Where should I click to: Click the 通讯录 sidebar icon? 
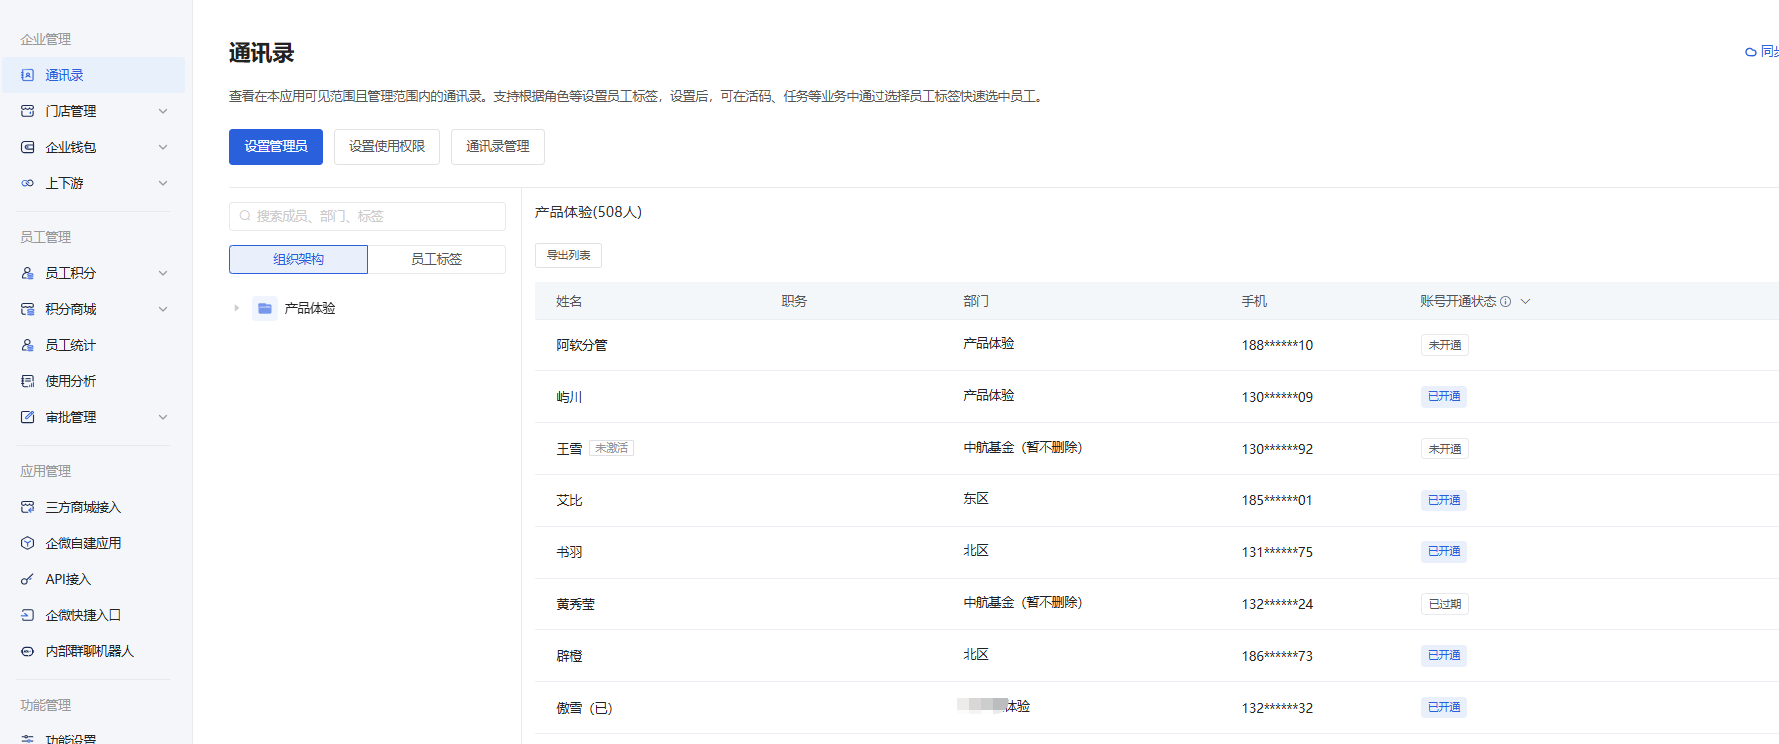tap(28, 75)
